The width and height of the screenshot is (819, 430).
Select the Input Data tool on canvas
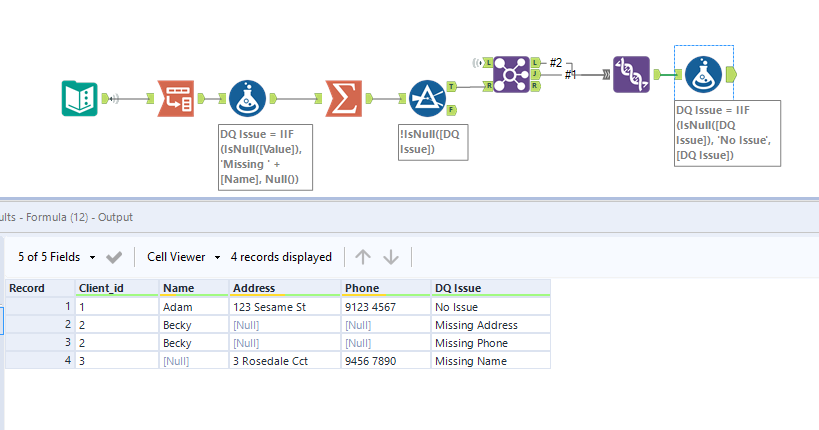(78, 98)
